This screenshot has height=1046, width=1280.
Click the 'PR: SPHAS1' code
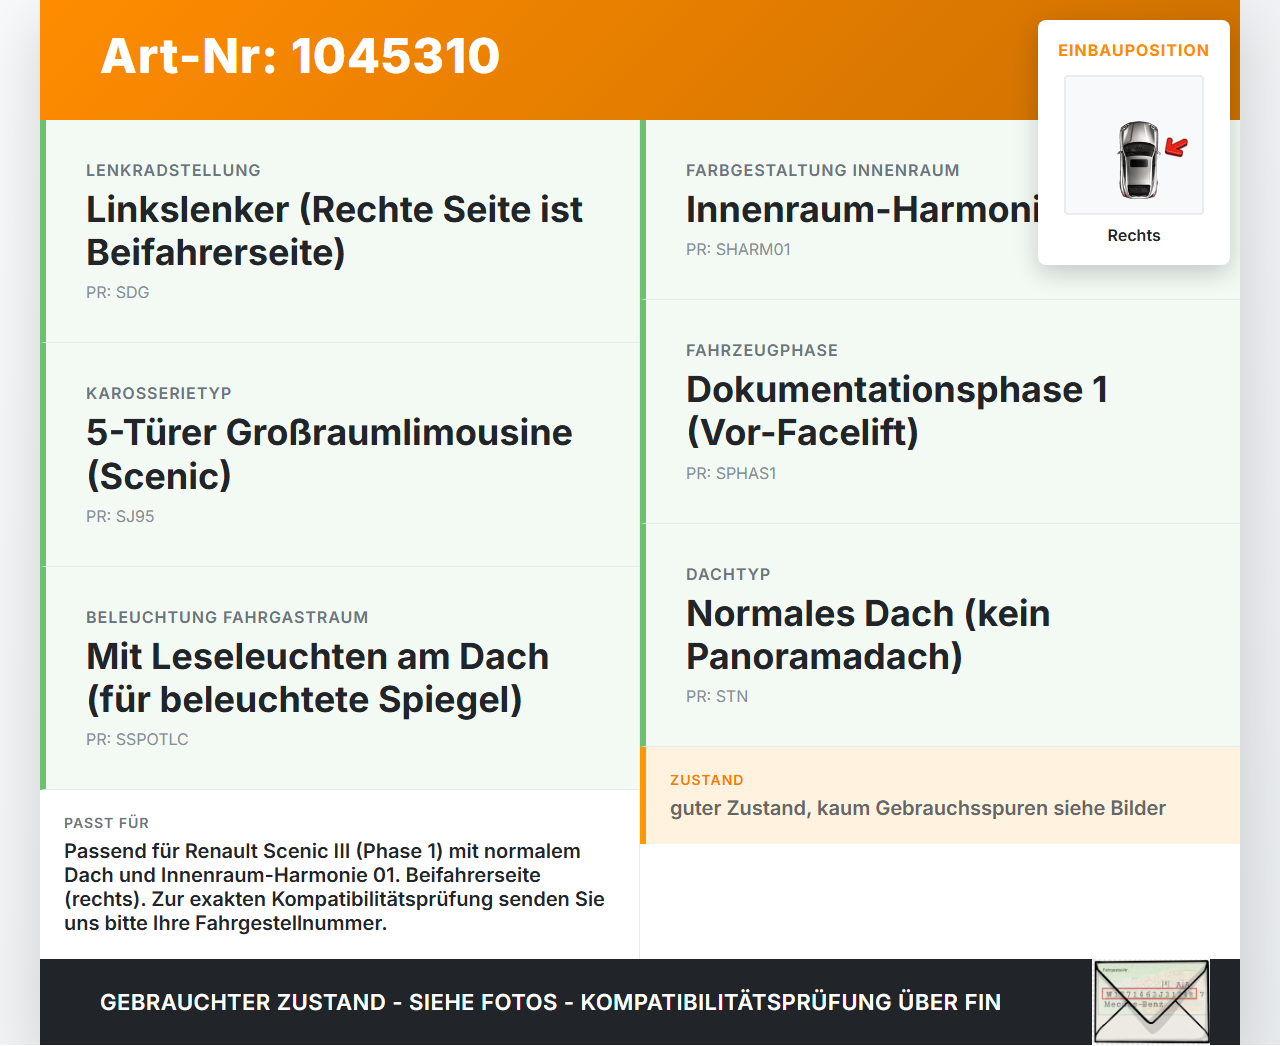[x=731, y=473]
